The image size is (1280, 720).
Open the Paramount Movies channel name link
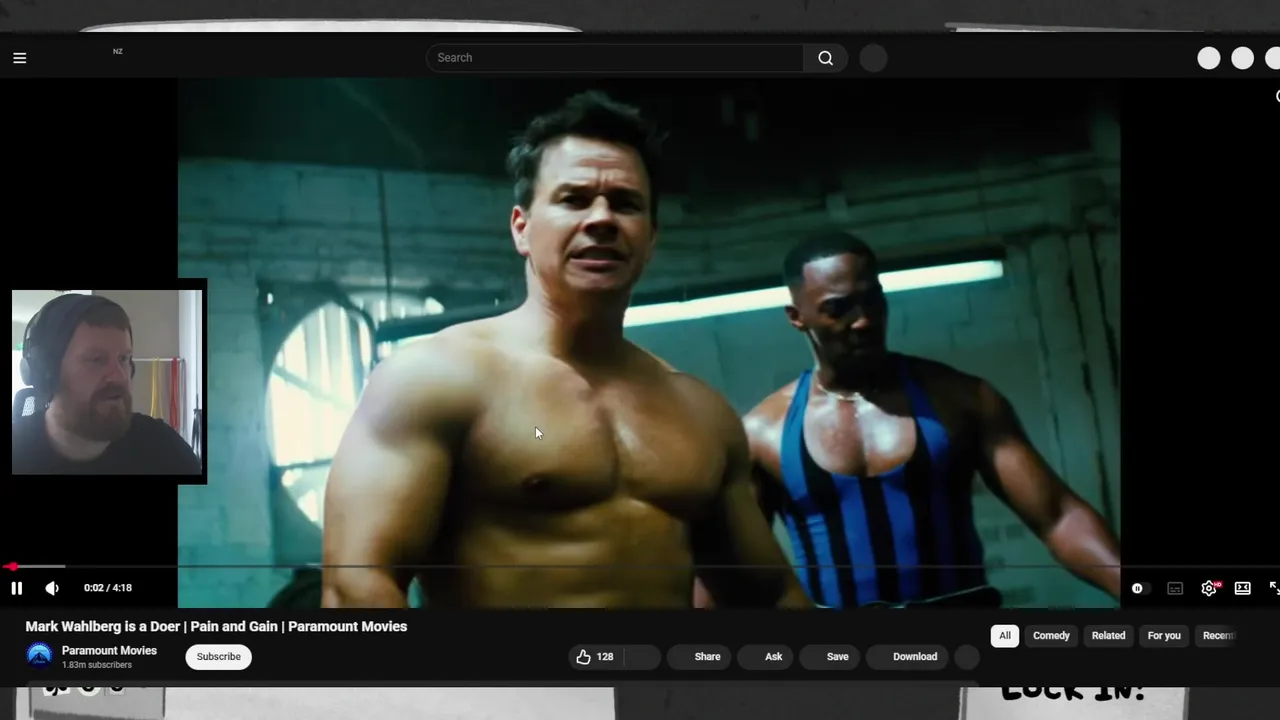[109, 650]
